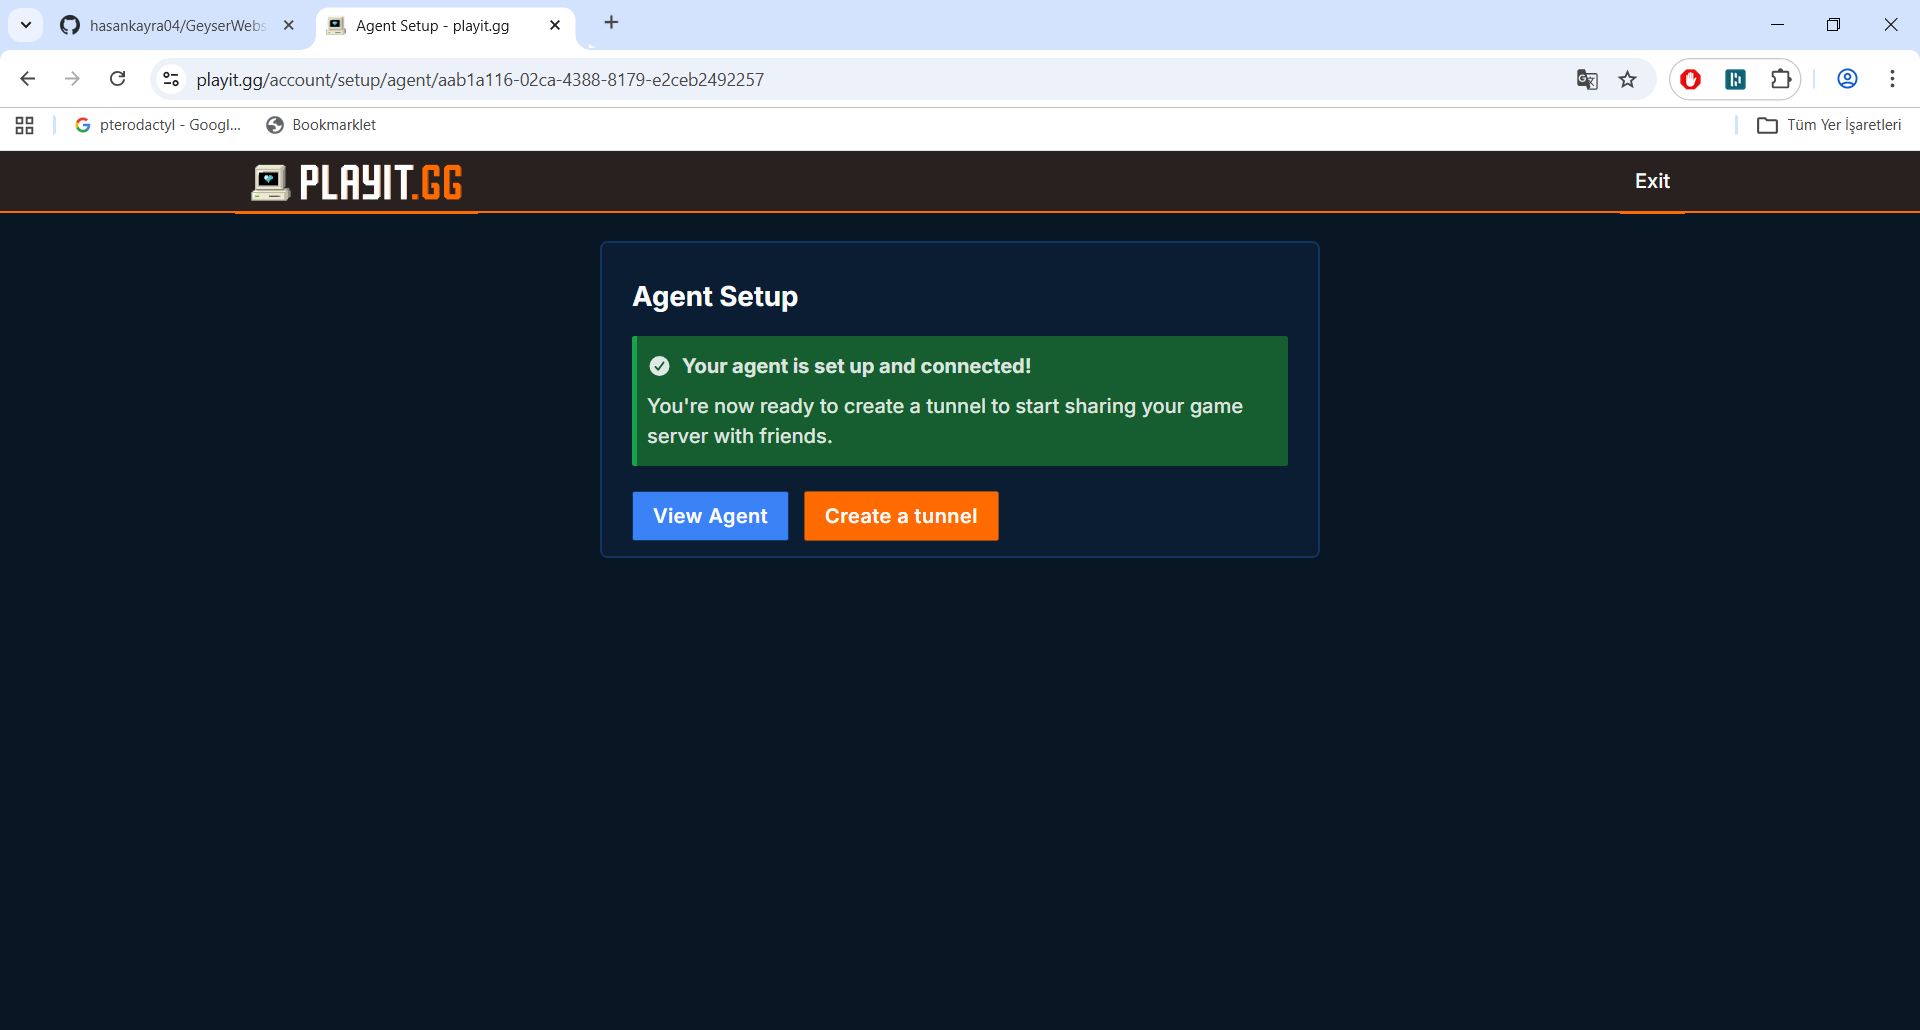Viewport: 1920px width, 1030px height.
Task: Click the orange Create a tunnel button
Action: point(901,516)
